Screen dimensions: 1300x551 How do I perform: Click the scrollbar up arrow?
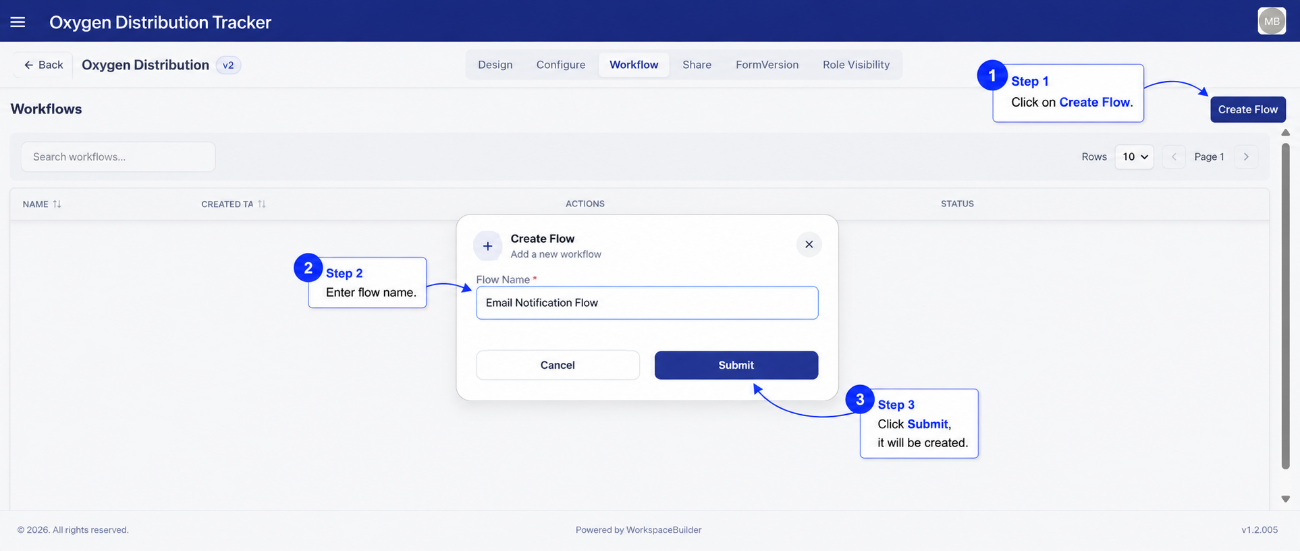(1286, 133)
